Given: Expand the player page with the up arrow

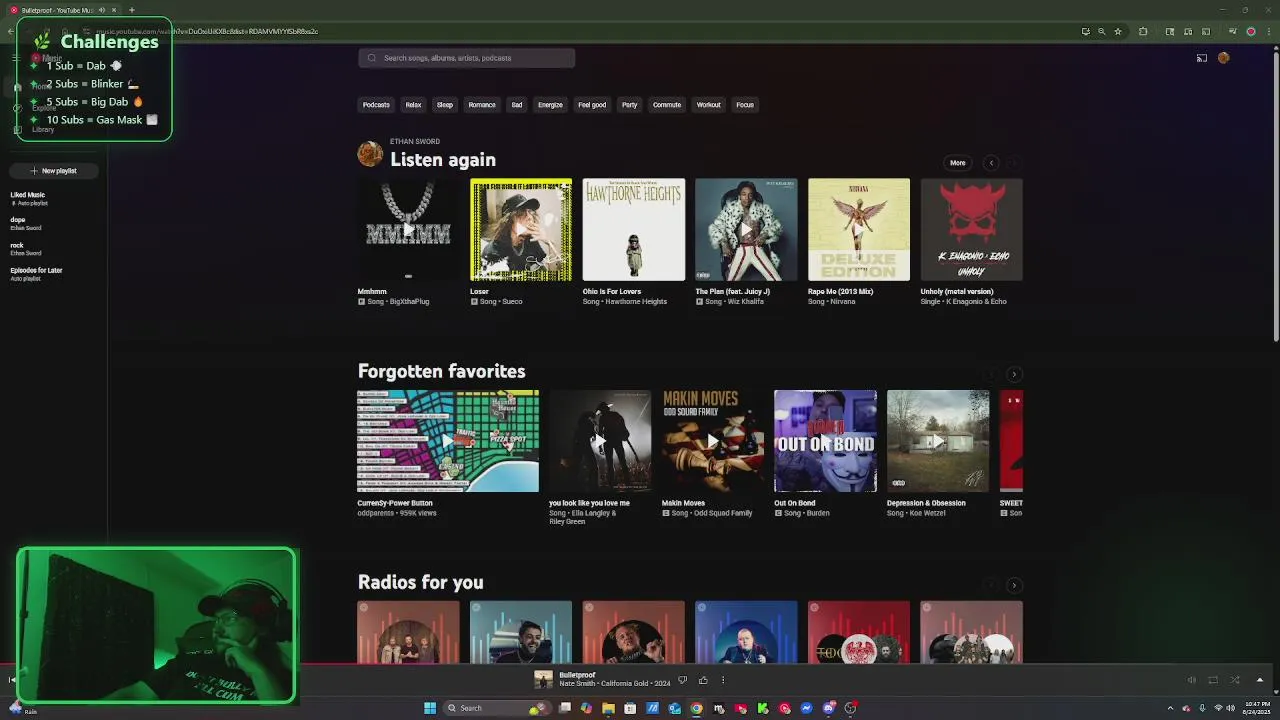Looking at the screenshot, I should coord(1260,680).
